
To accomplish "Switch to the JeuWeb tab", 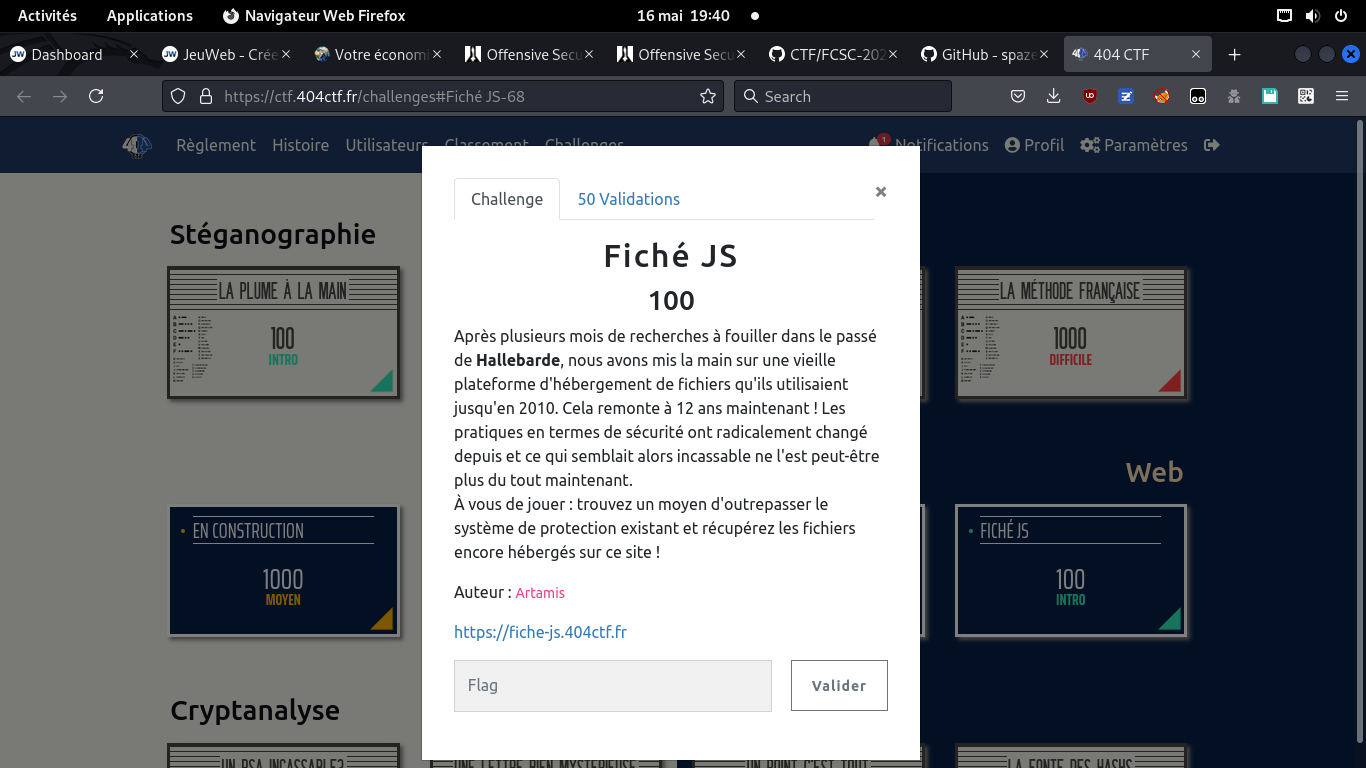I will pyautogui.click(x=226, y=54).
